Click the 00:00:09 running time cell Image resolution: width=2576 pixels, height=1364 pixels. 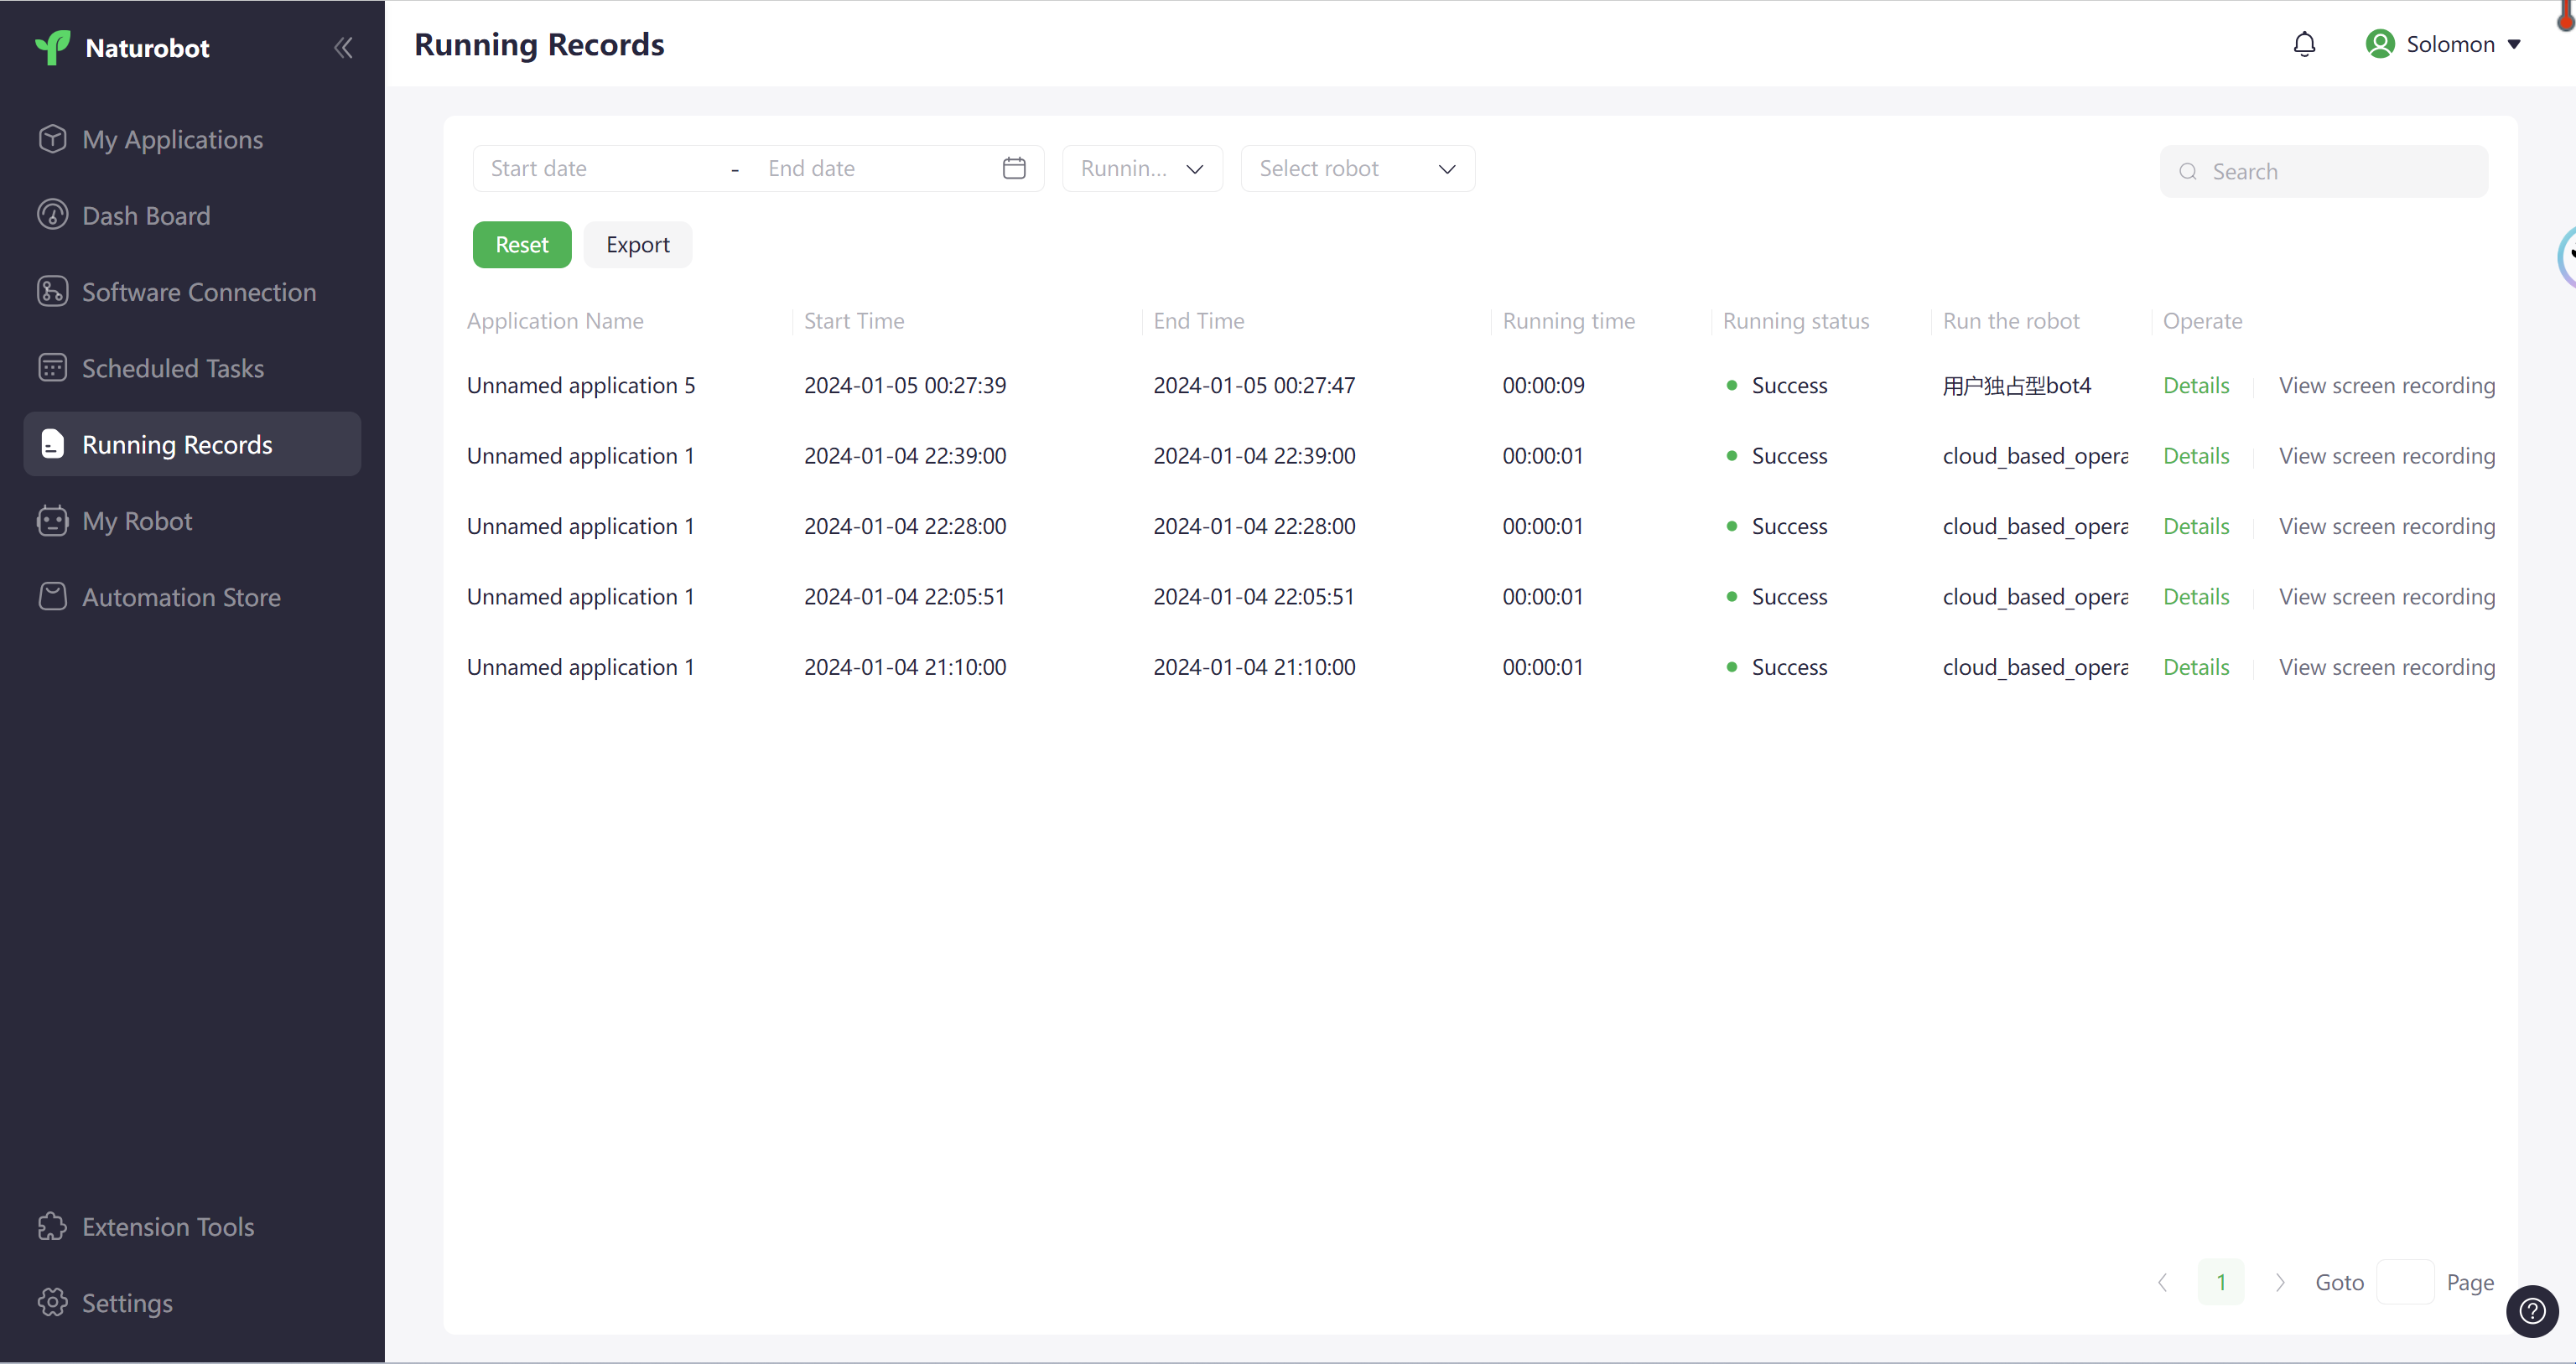(1543, 385)
